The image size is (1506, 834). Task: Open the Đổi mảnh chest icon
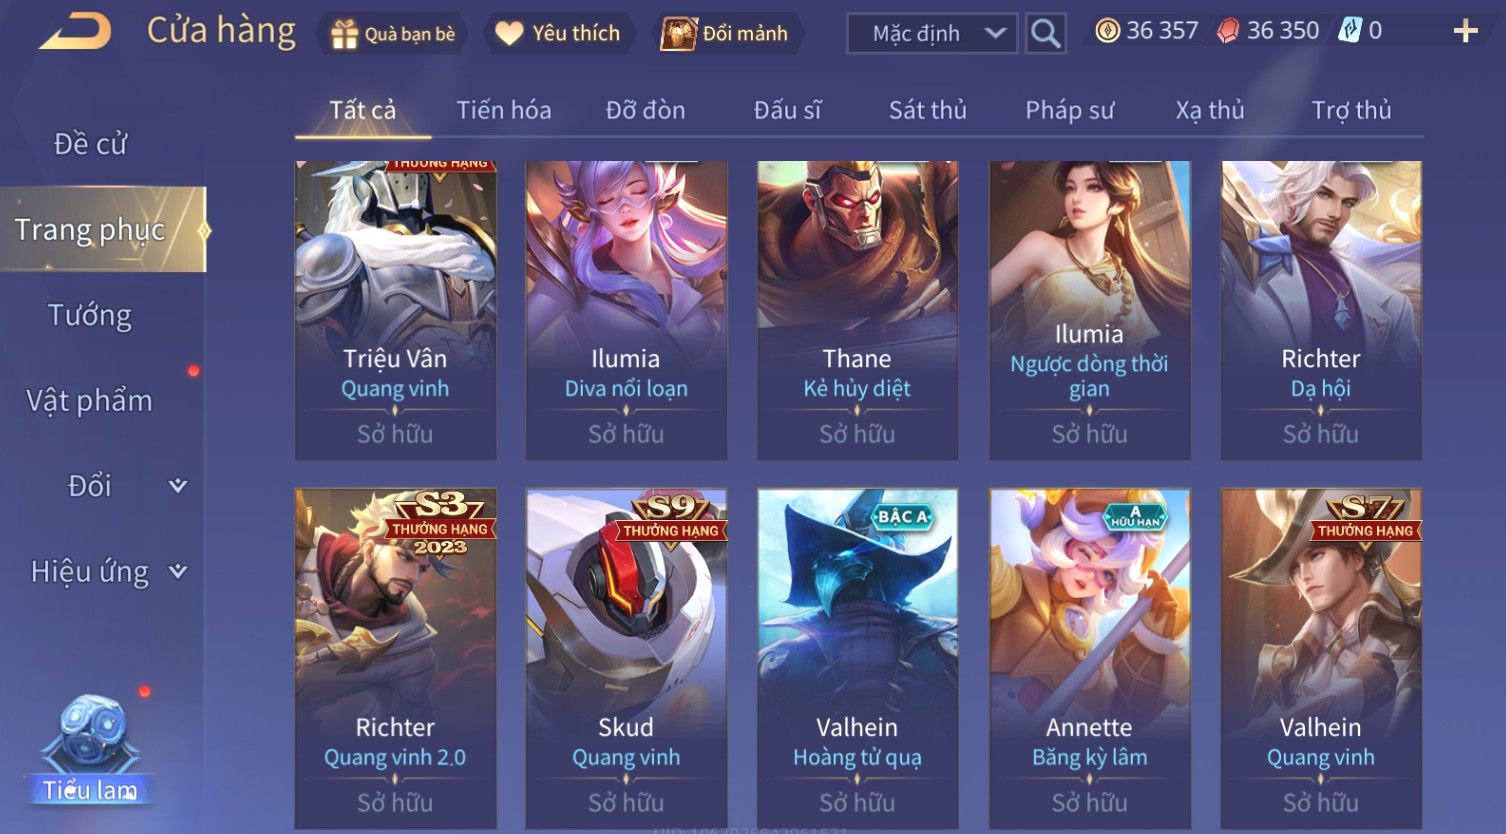[x=678, y=34]
